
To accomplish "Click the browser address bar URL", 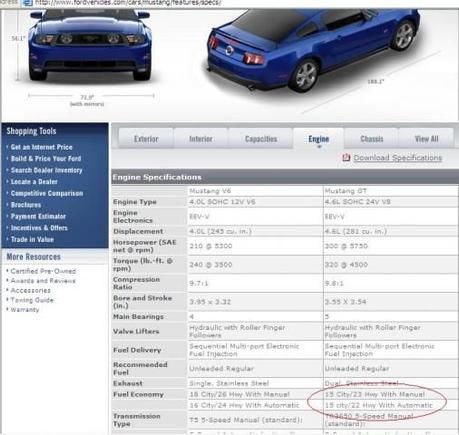I will 127,3.
